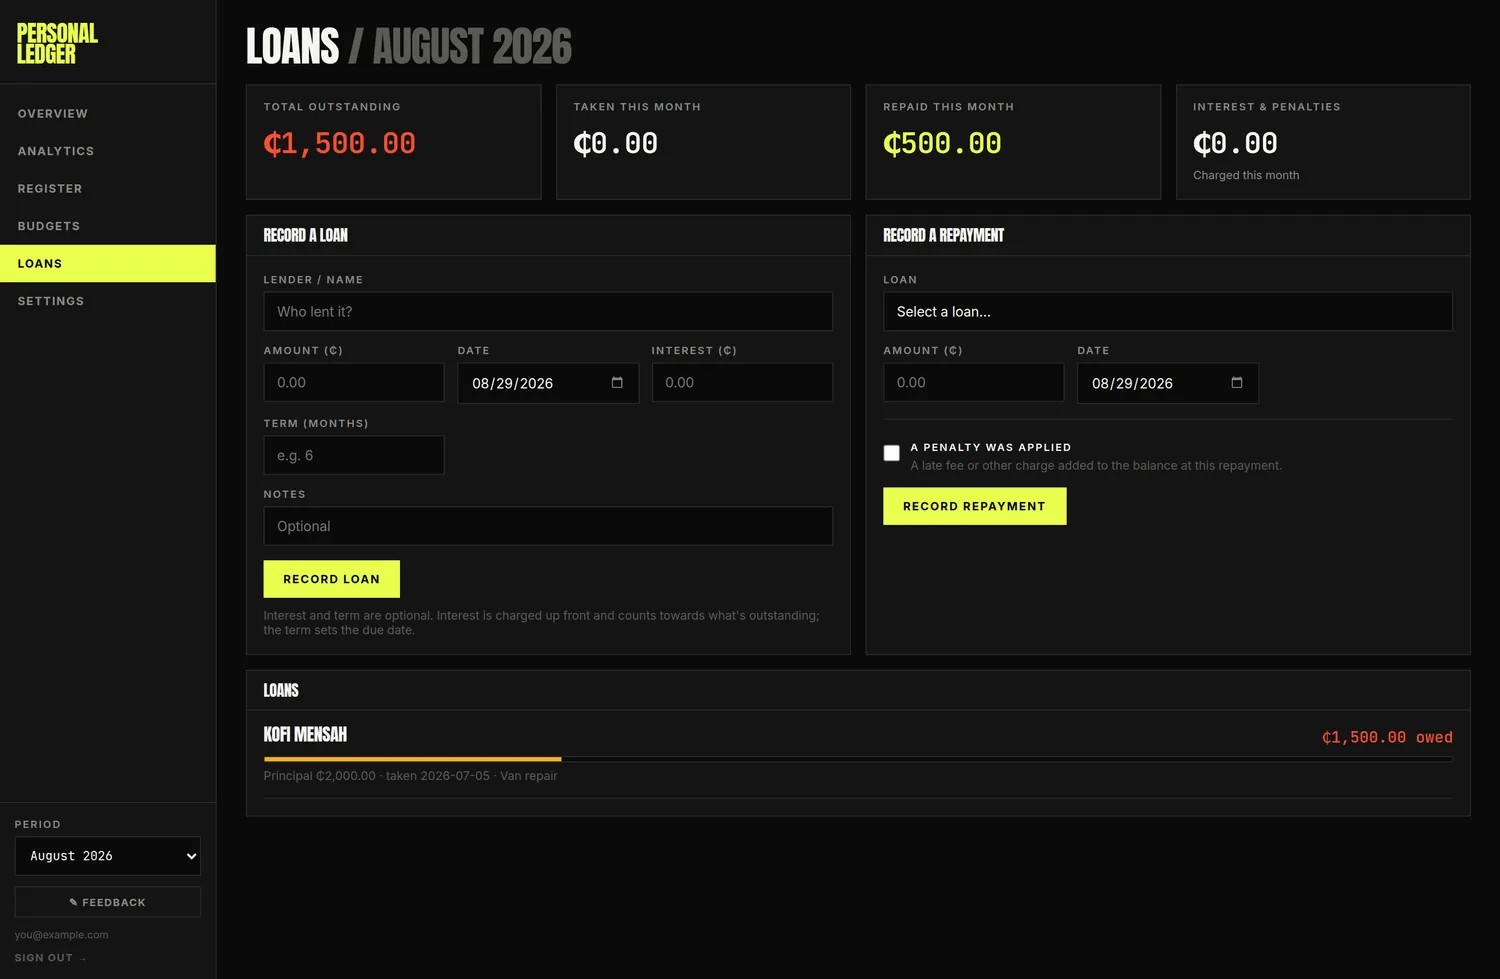Focus the optional Notes field
This screenshot has height=979, width=1500.
[548, 526]
